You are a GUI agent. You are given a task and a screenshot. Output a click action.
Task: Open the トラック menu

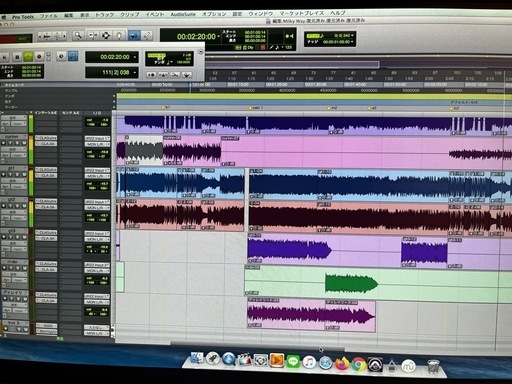pos(105,15)
